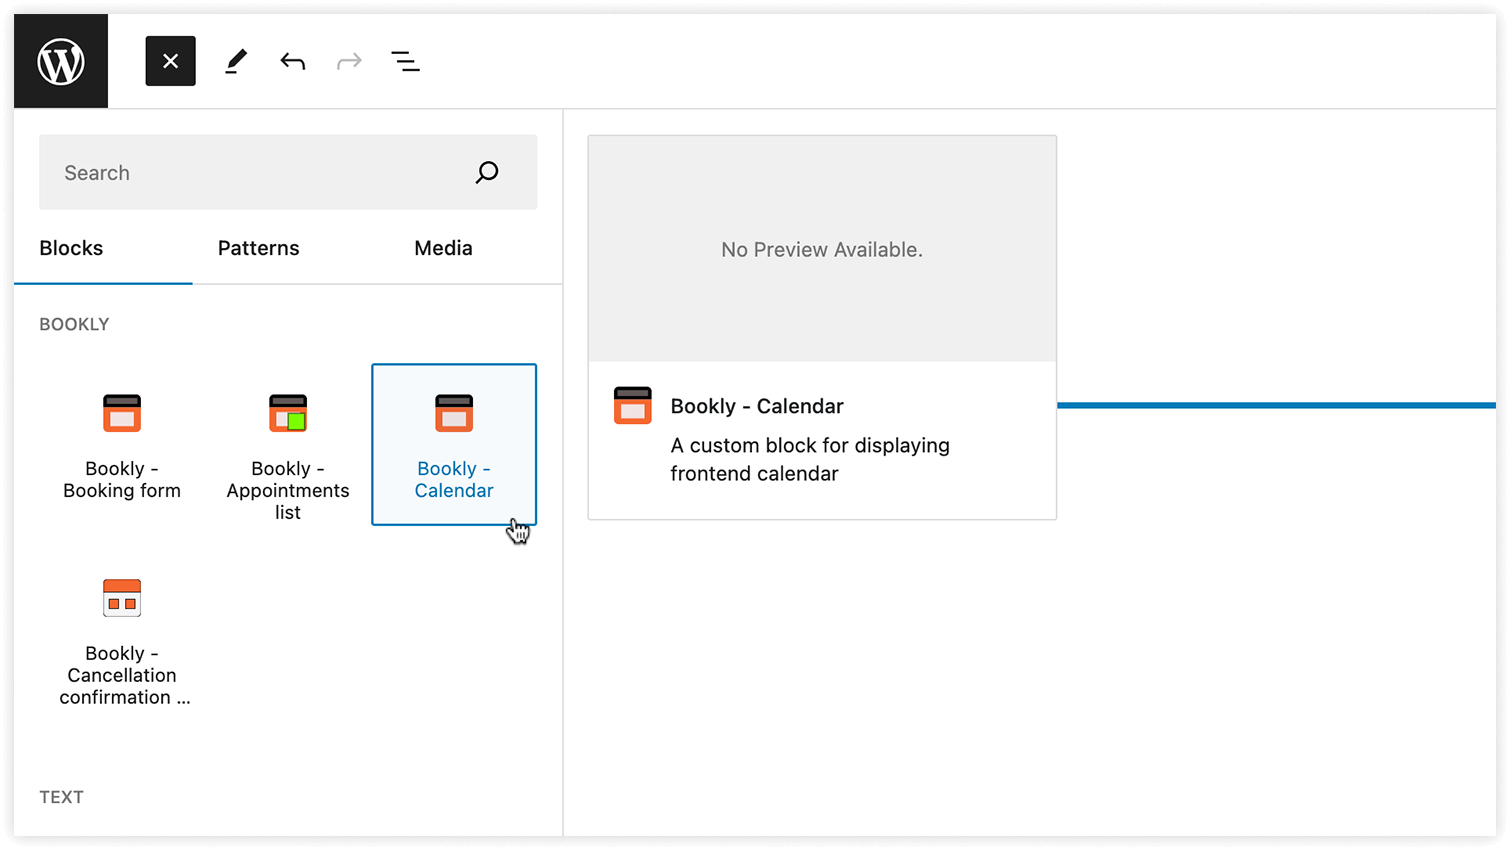Viewport: 1510px width, 850px height.
Task: Click the TEXT category heading
Action: [61, 797]
